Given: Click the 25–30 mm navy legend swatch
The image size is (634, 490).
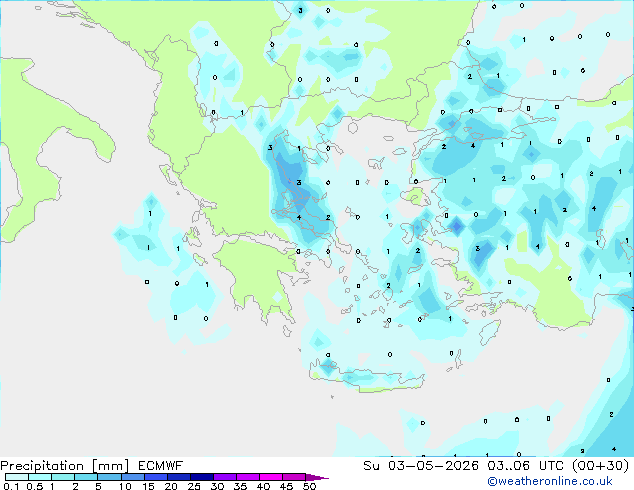Looking at the screenshot, I should tap(202, 477).
